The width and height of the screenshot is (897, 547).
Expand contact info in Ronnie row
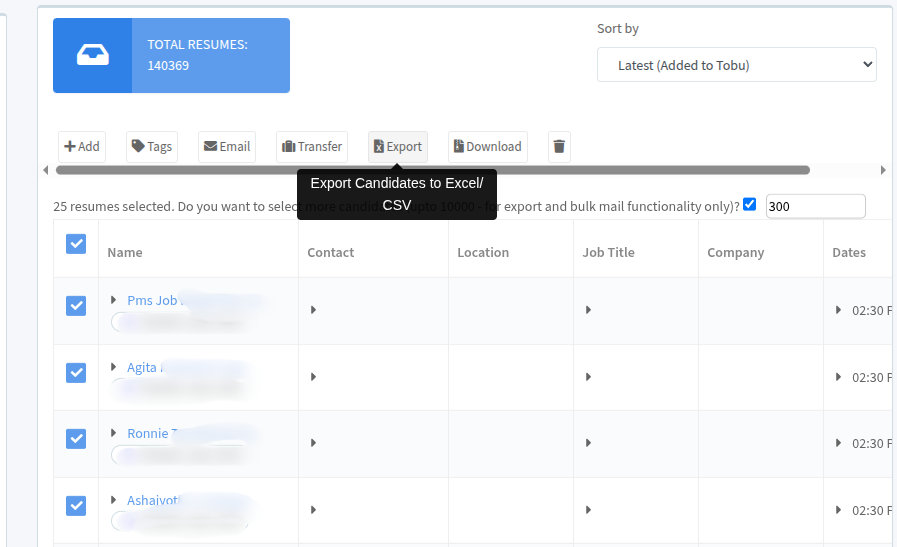(x=313, y=443)
